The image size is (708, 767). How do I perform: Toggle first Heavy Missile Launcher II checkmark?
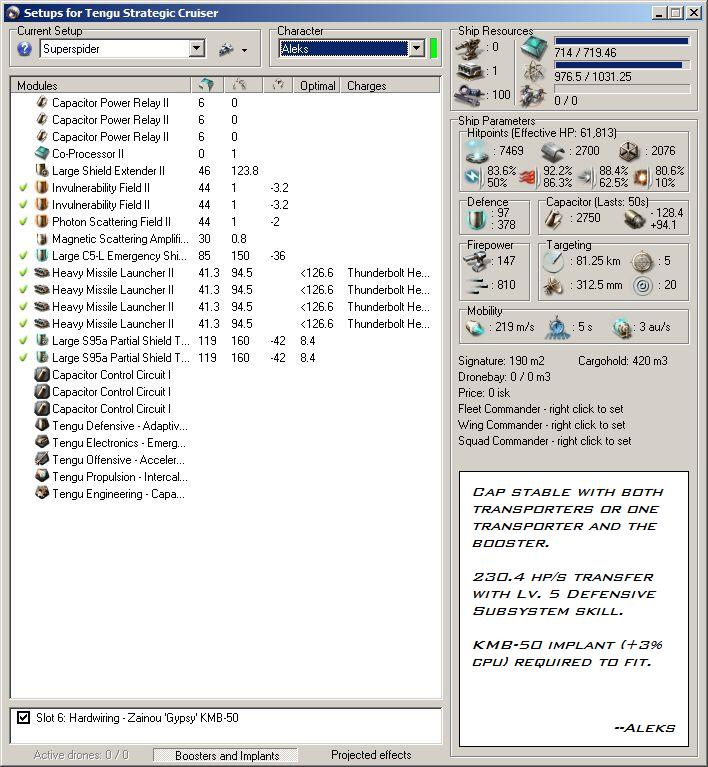click(x=23, y=273)
